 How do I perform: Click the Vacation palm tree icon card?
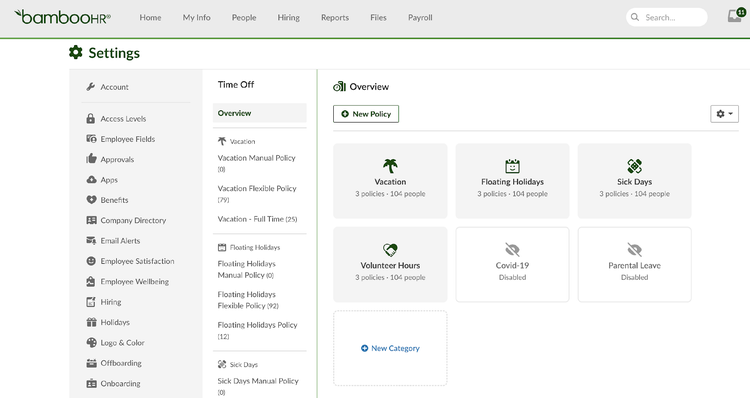[x=390, y=181]
